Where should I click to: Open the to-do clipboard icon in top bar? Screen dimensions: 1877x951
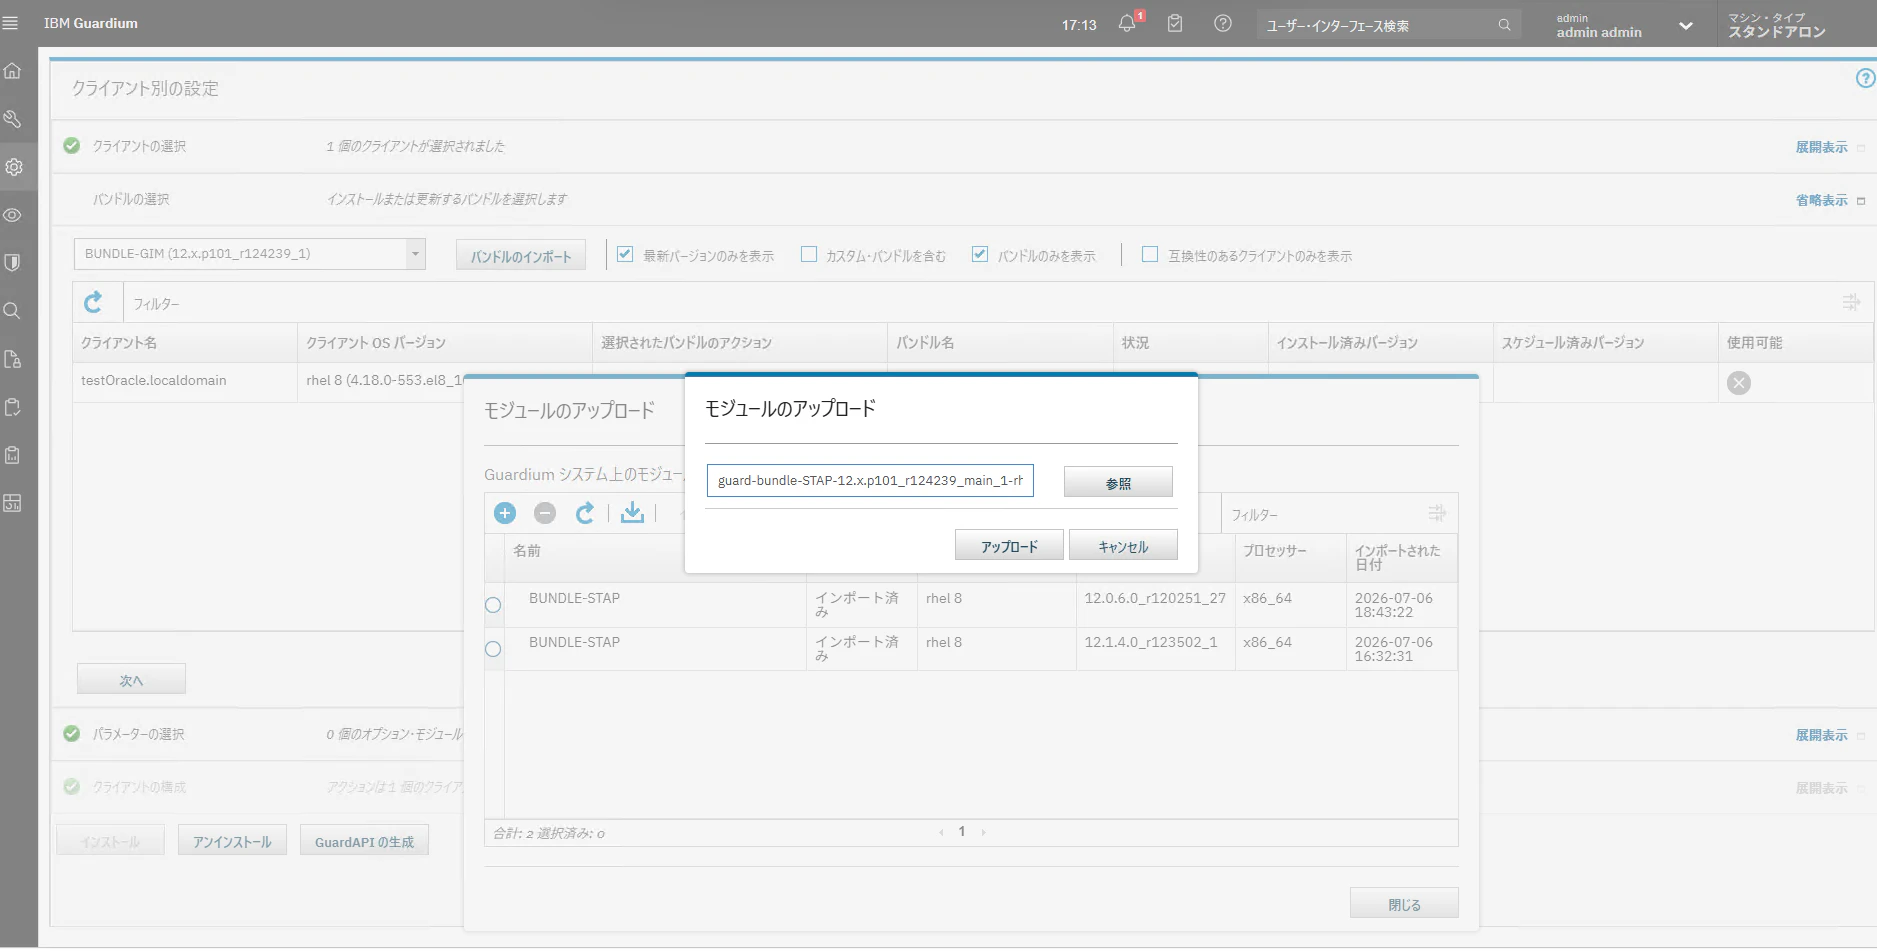tap(1175, 24)
